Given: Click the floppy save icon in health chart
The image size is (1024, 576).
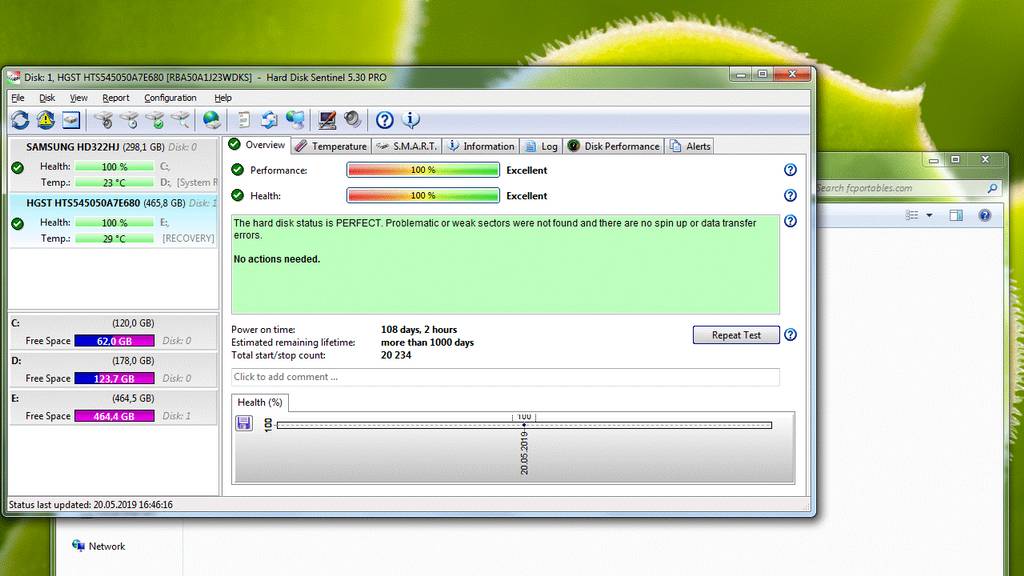Looking at the screenshot, I should click(244, 423).
